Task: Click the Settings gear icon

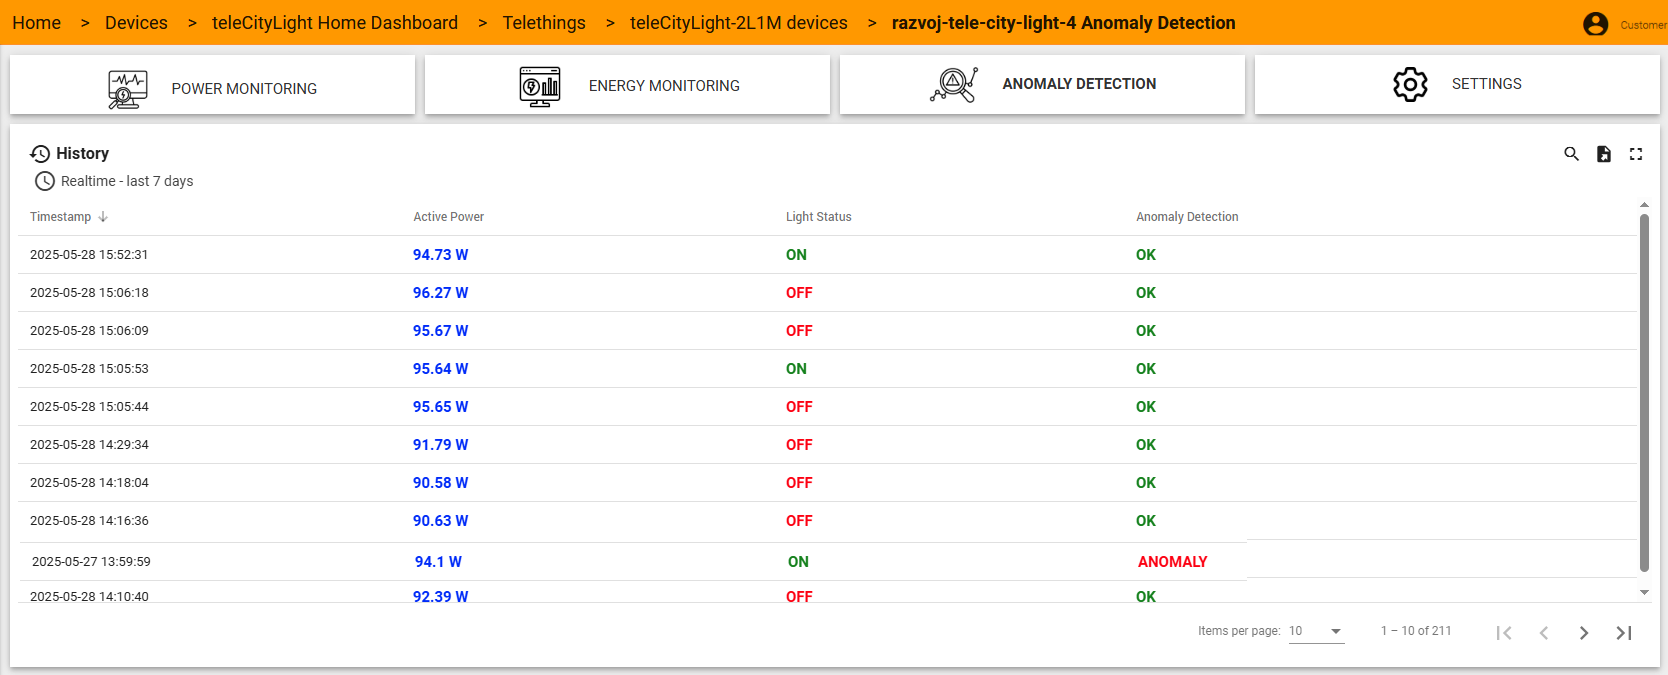Action: 1410,84
